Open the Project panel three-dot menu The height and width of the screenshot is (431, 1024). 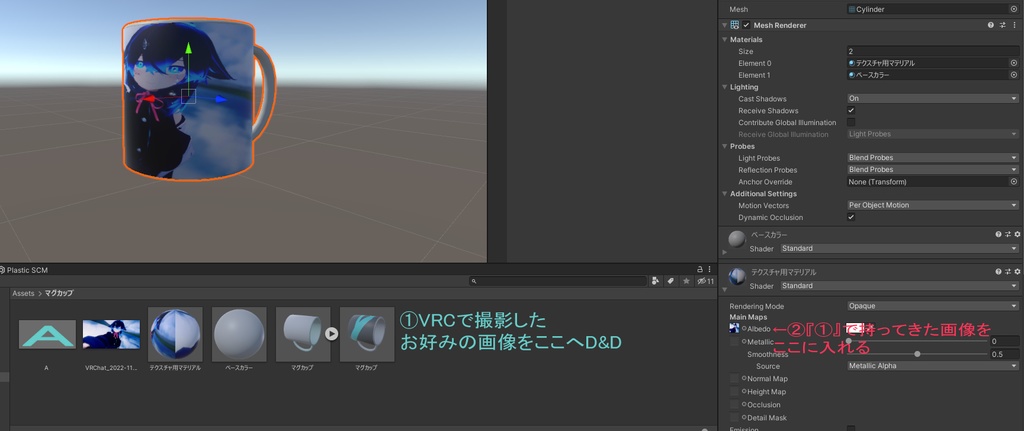pos(709,269)
